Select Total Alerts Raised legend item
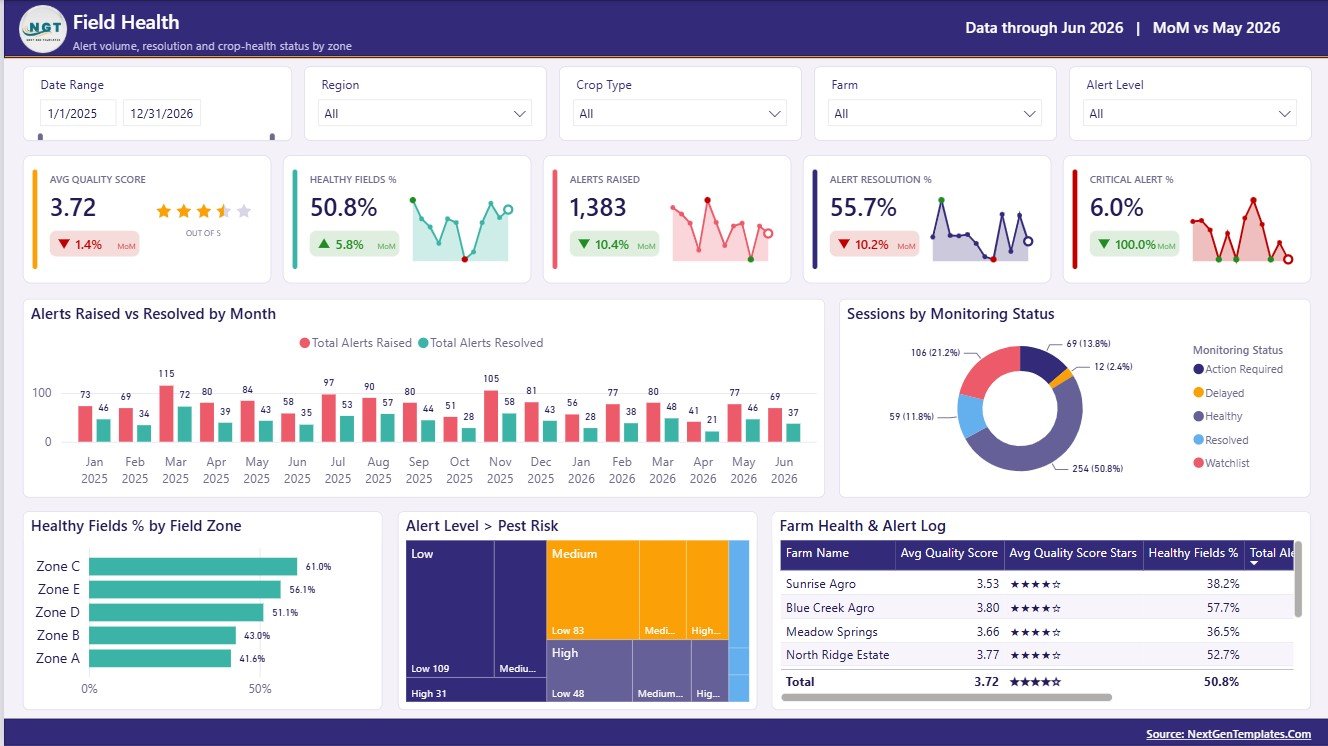 [355, 343]
